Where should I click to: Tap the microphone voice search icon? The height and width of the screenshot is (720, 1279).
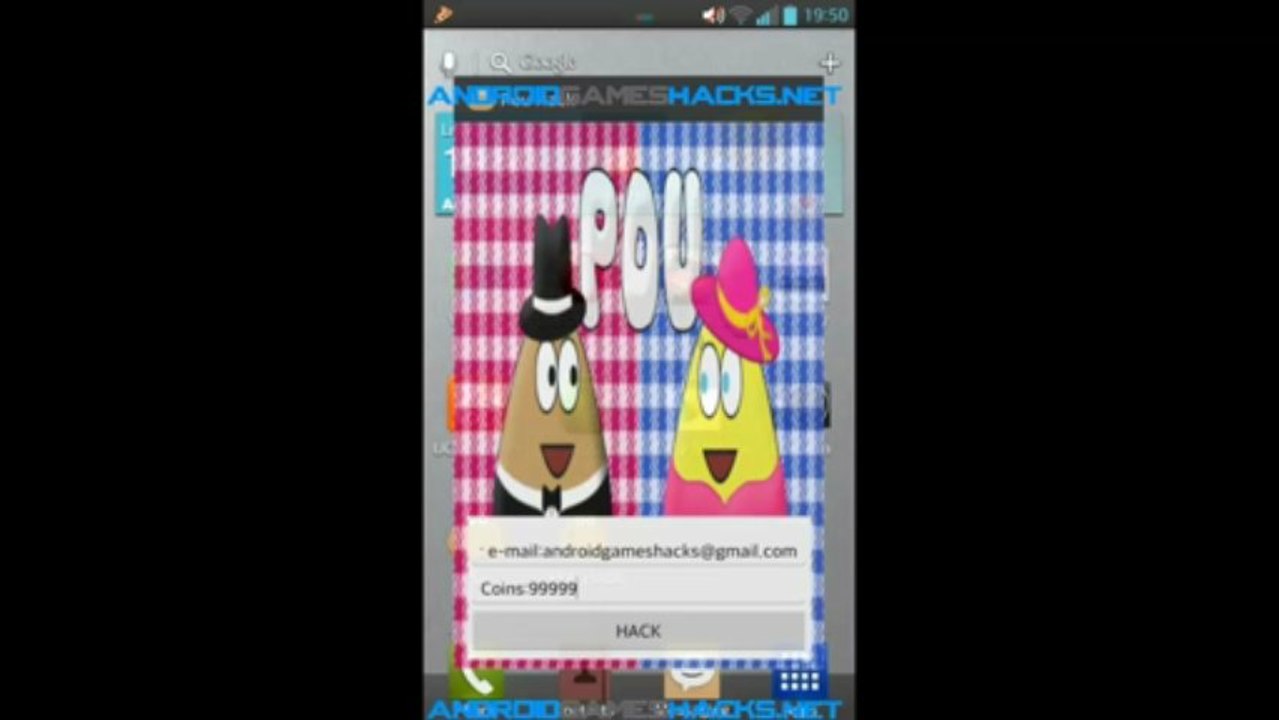[448, 64]
